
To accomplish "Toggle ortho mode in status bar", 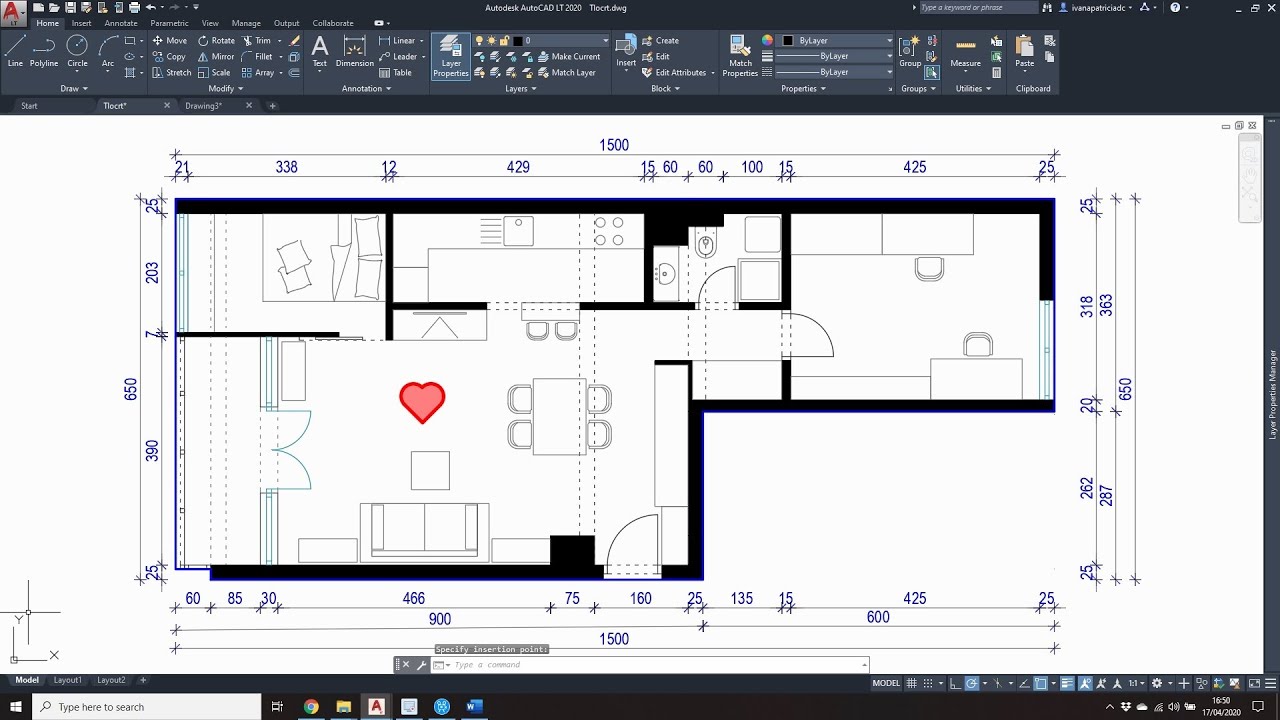I will [955, 684].
